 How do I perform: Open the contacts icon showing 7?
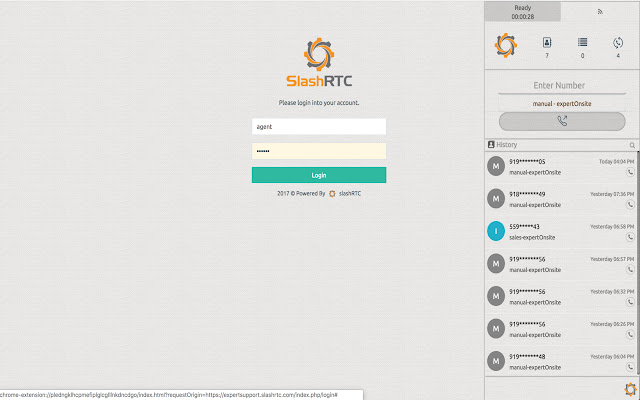point(547,42)
